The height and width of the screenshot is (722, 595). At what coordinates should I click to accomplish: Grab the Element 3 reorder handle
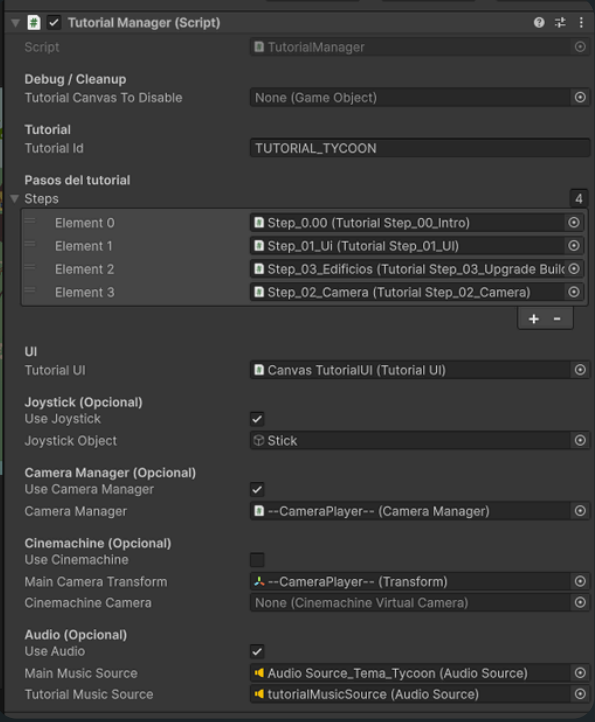[30, 290]
